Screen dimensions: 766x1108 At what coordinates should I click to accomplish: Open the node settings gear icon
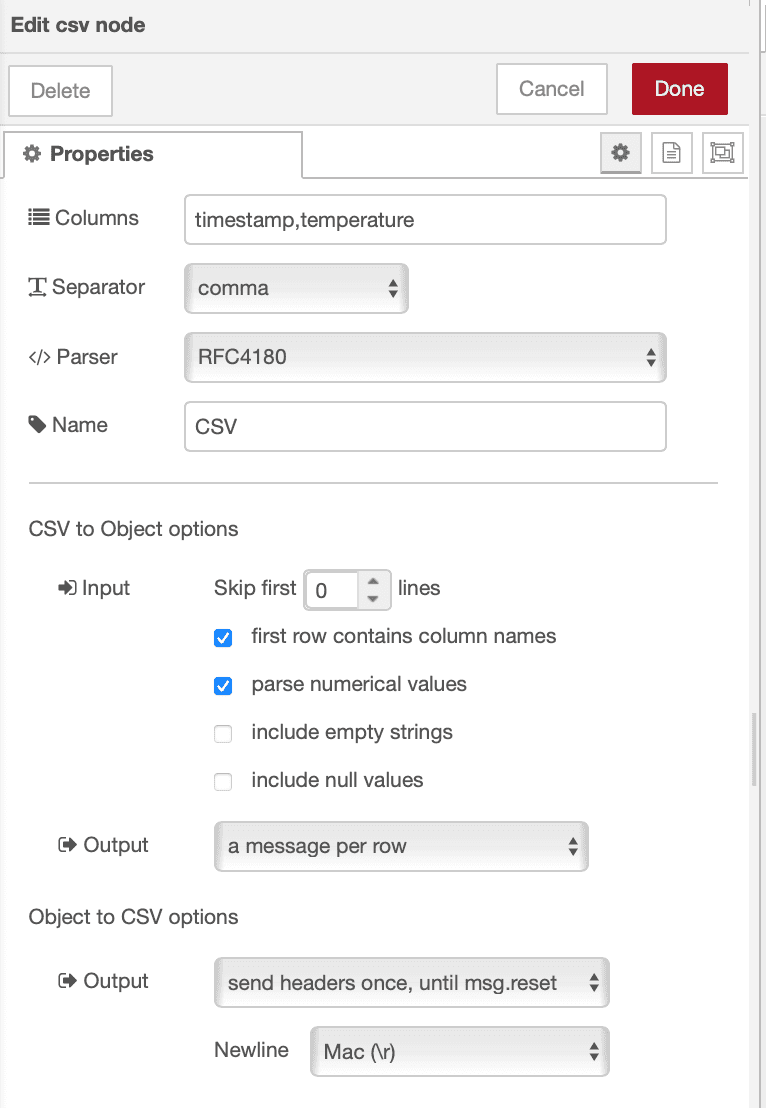(x=620, y=152)
